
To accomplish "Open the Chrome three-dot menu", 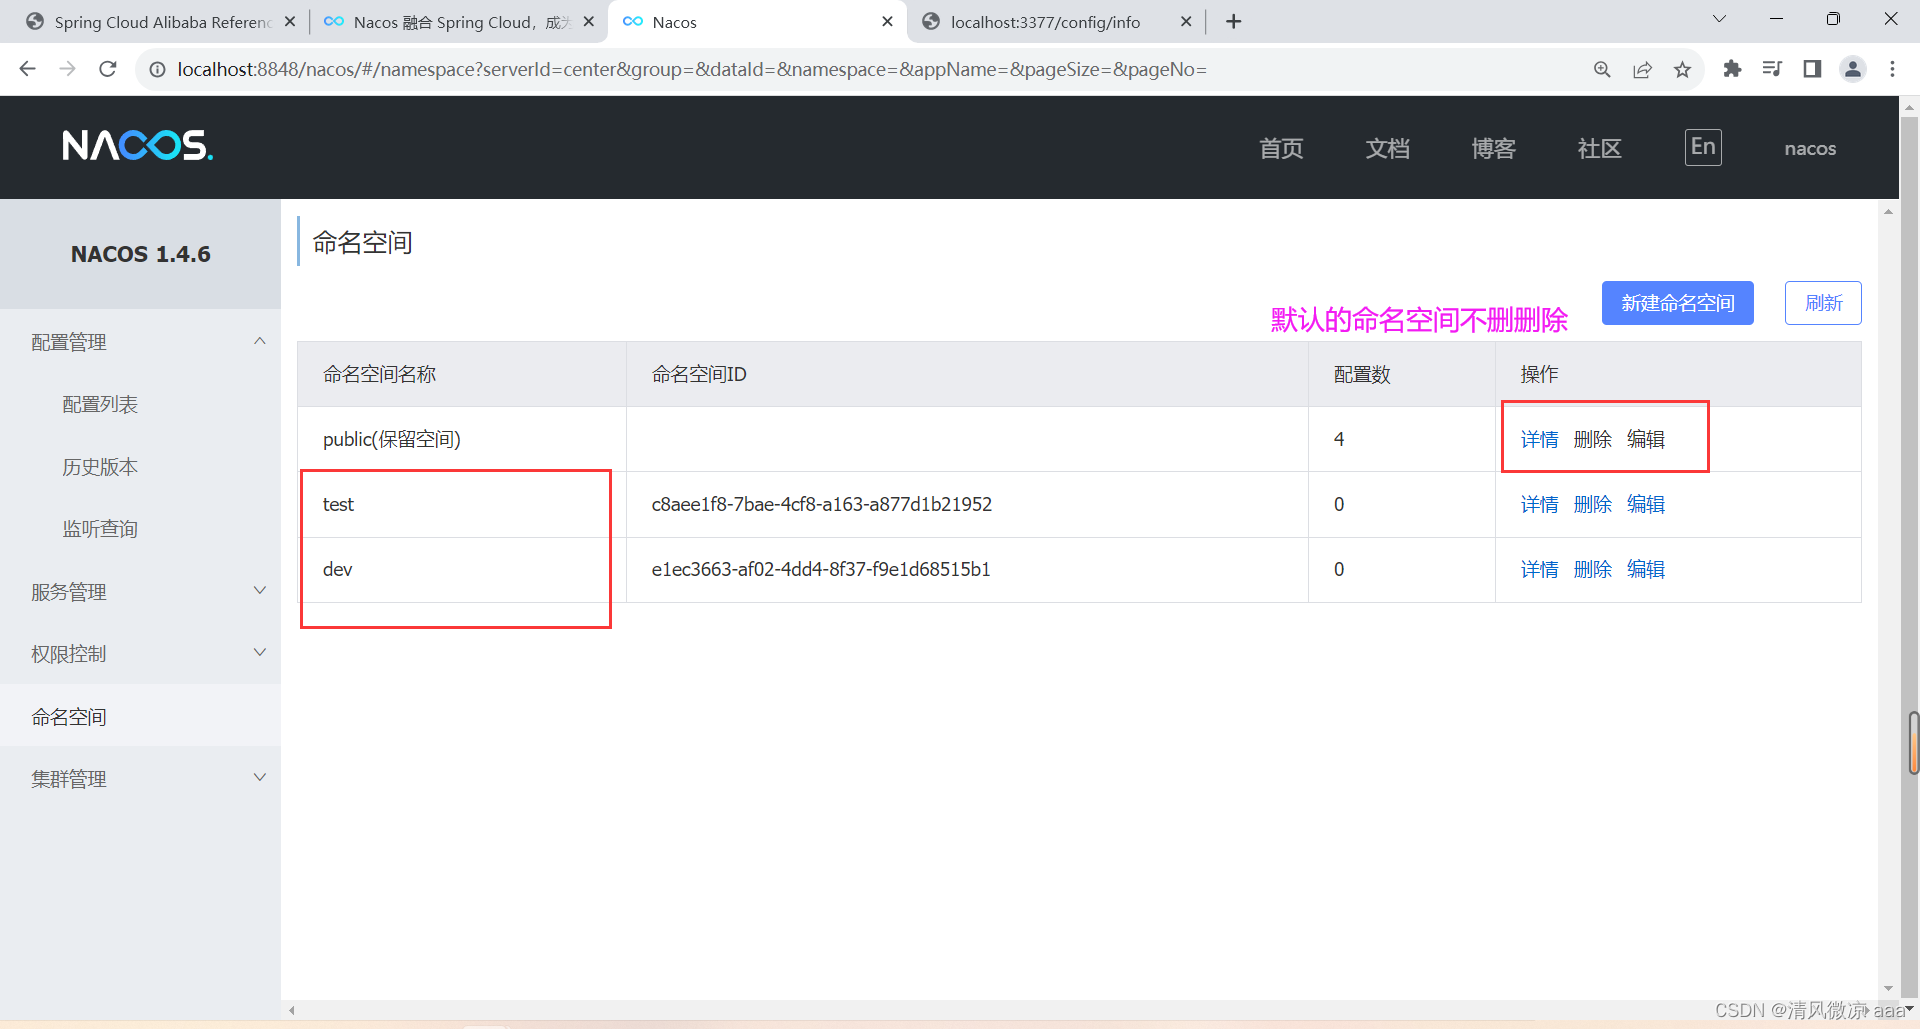I will [x=1892, y=69].
